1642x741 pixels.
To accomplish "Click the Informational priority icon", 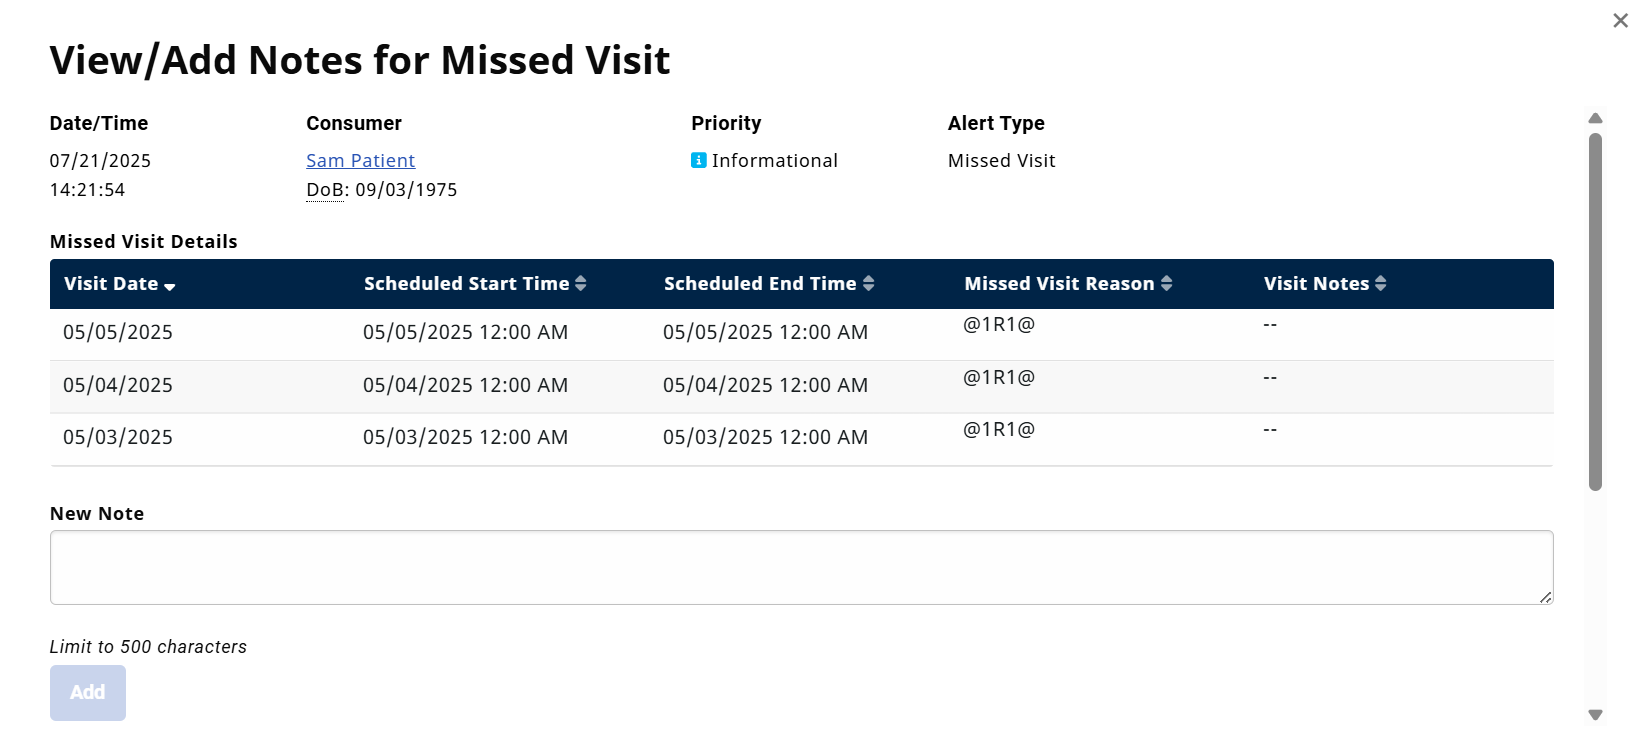I will [x=699, y=160].
